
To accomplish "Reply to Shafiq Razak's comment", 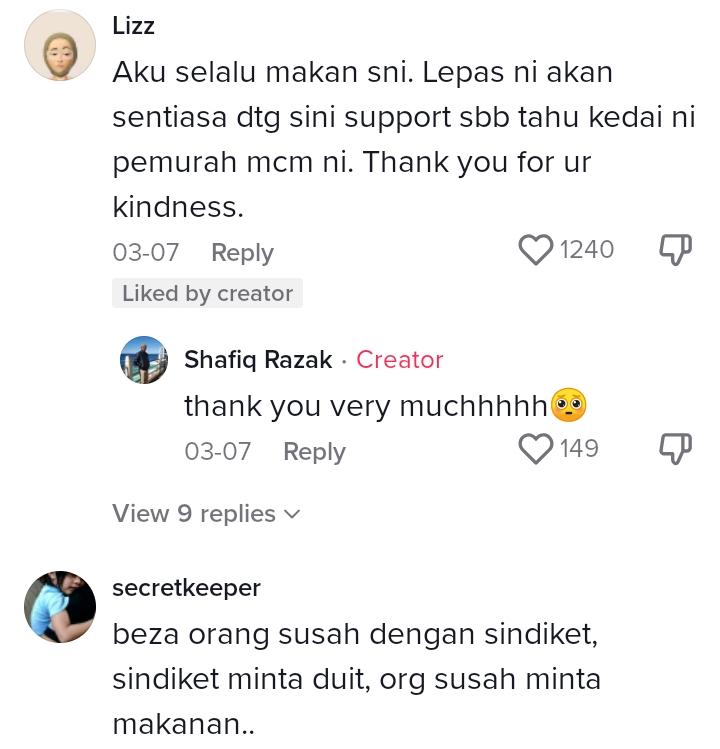I will (x=314, y=452).
